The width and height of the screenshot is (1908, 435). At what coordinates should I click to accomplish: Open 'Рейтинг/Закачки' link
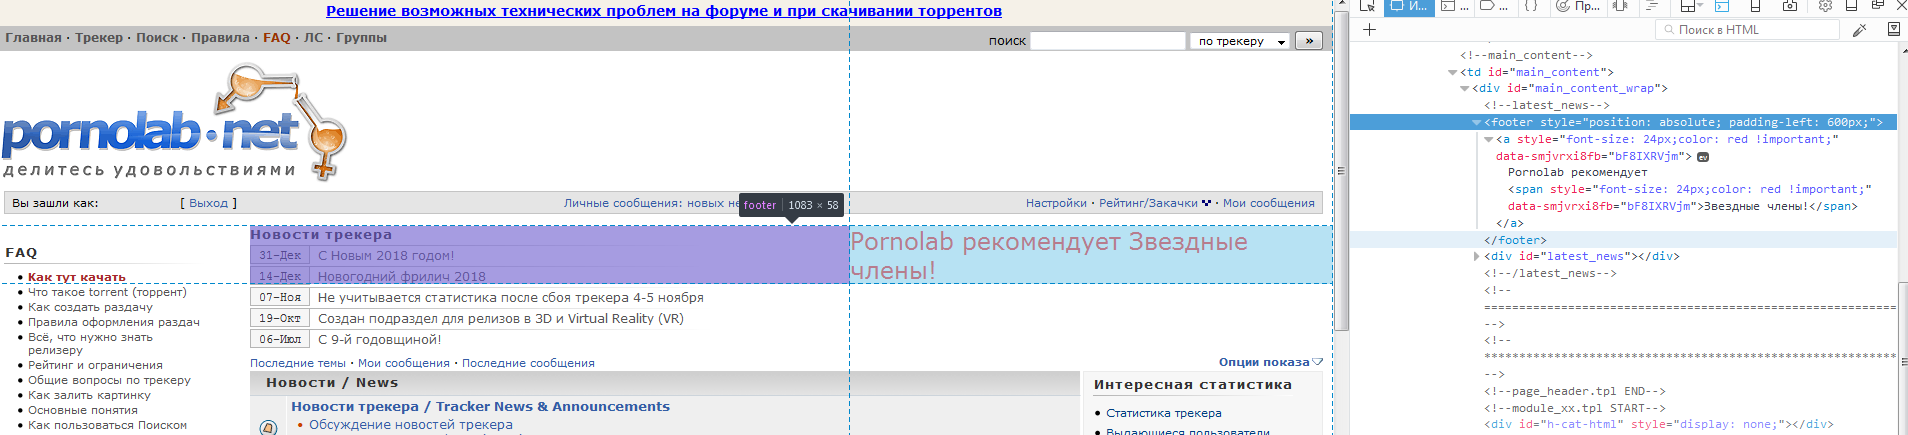pyautogui.click(x=1148, y=203)
